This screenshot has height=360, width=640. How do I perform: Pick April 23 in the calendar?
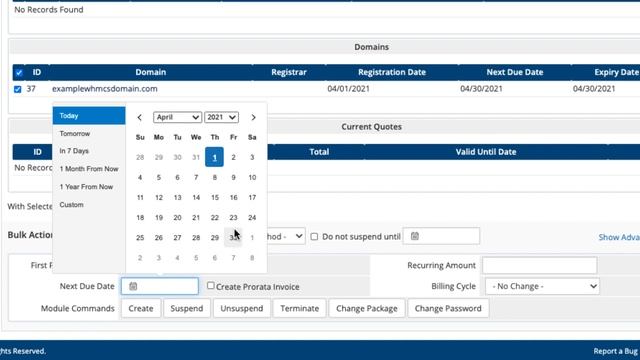(x=233, y=218)
